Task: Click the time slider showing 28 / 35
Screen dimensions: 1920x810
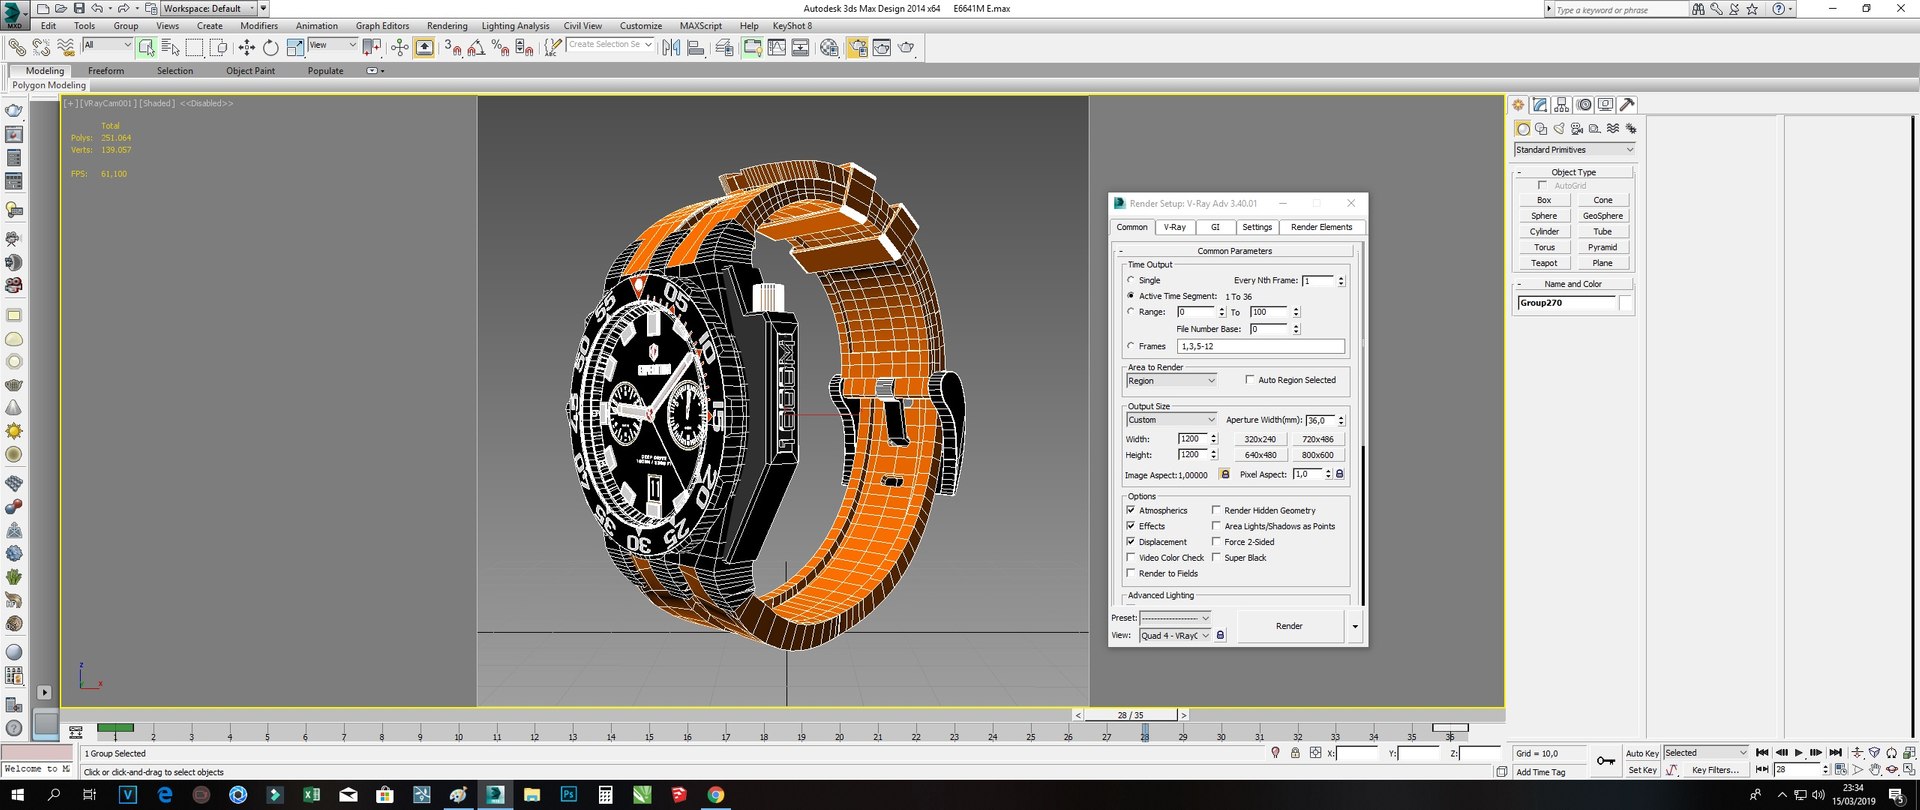Action: (1130, 715)
